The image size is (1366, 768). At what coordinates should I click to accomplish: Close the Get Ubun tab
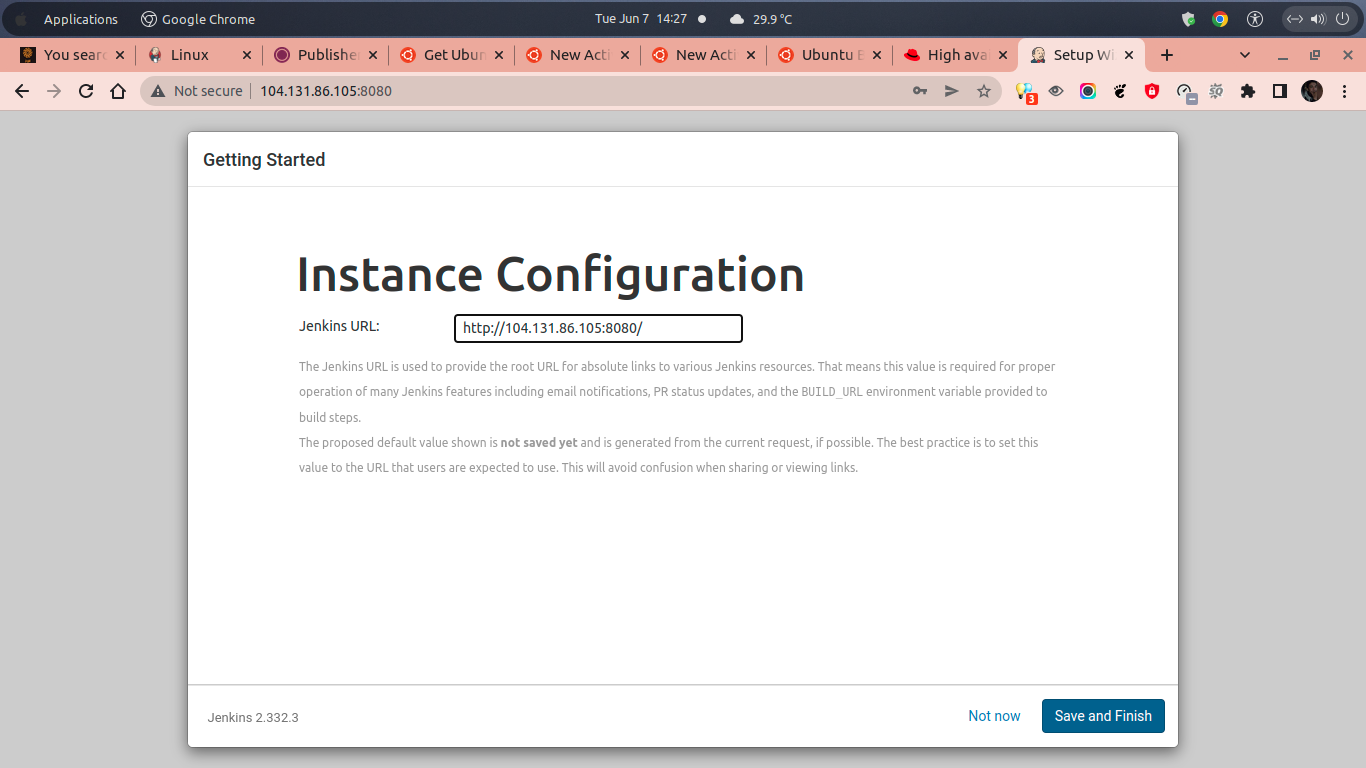(499, 55)
